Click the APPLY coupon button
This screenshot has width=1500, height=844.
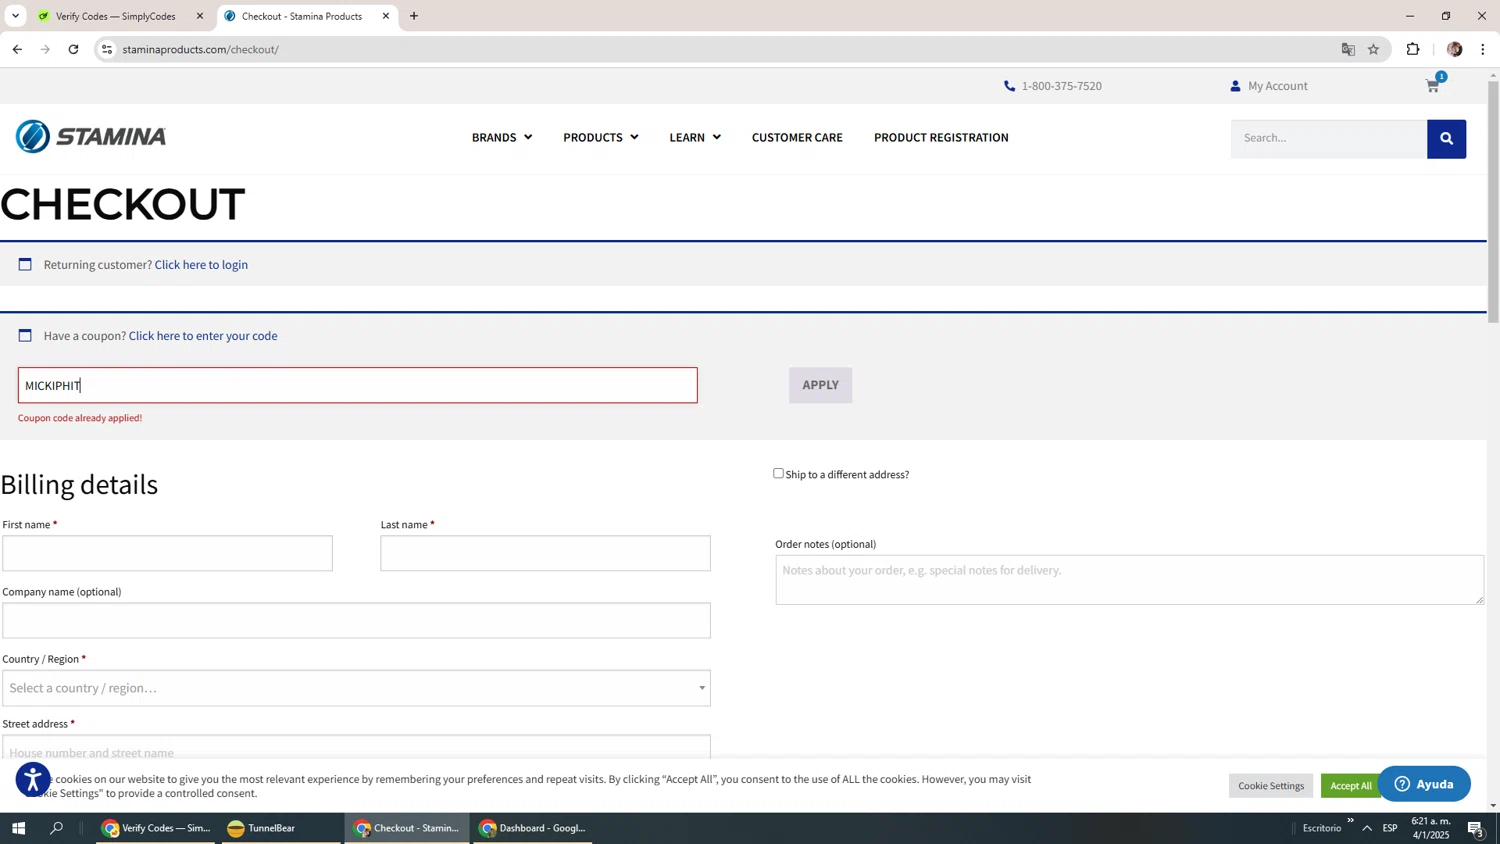coord(820,385)
